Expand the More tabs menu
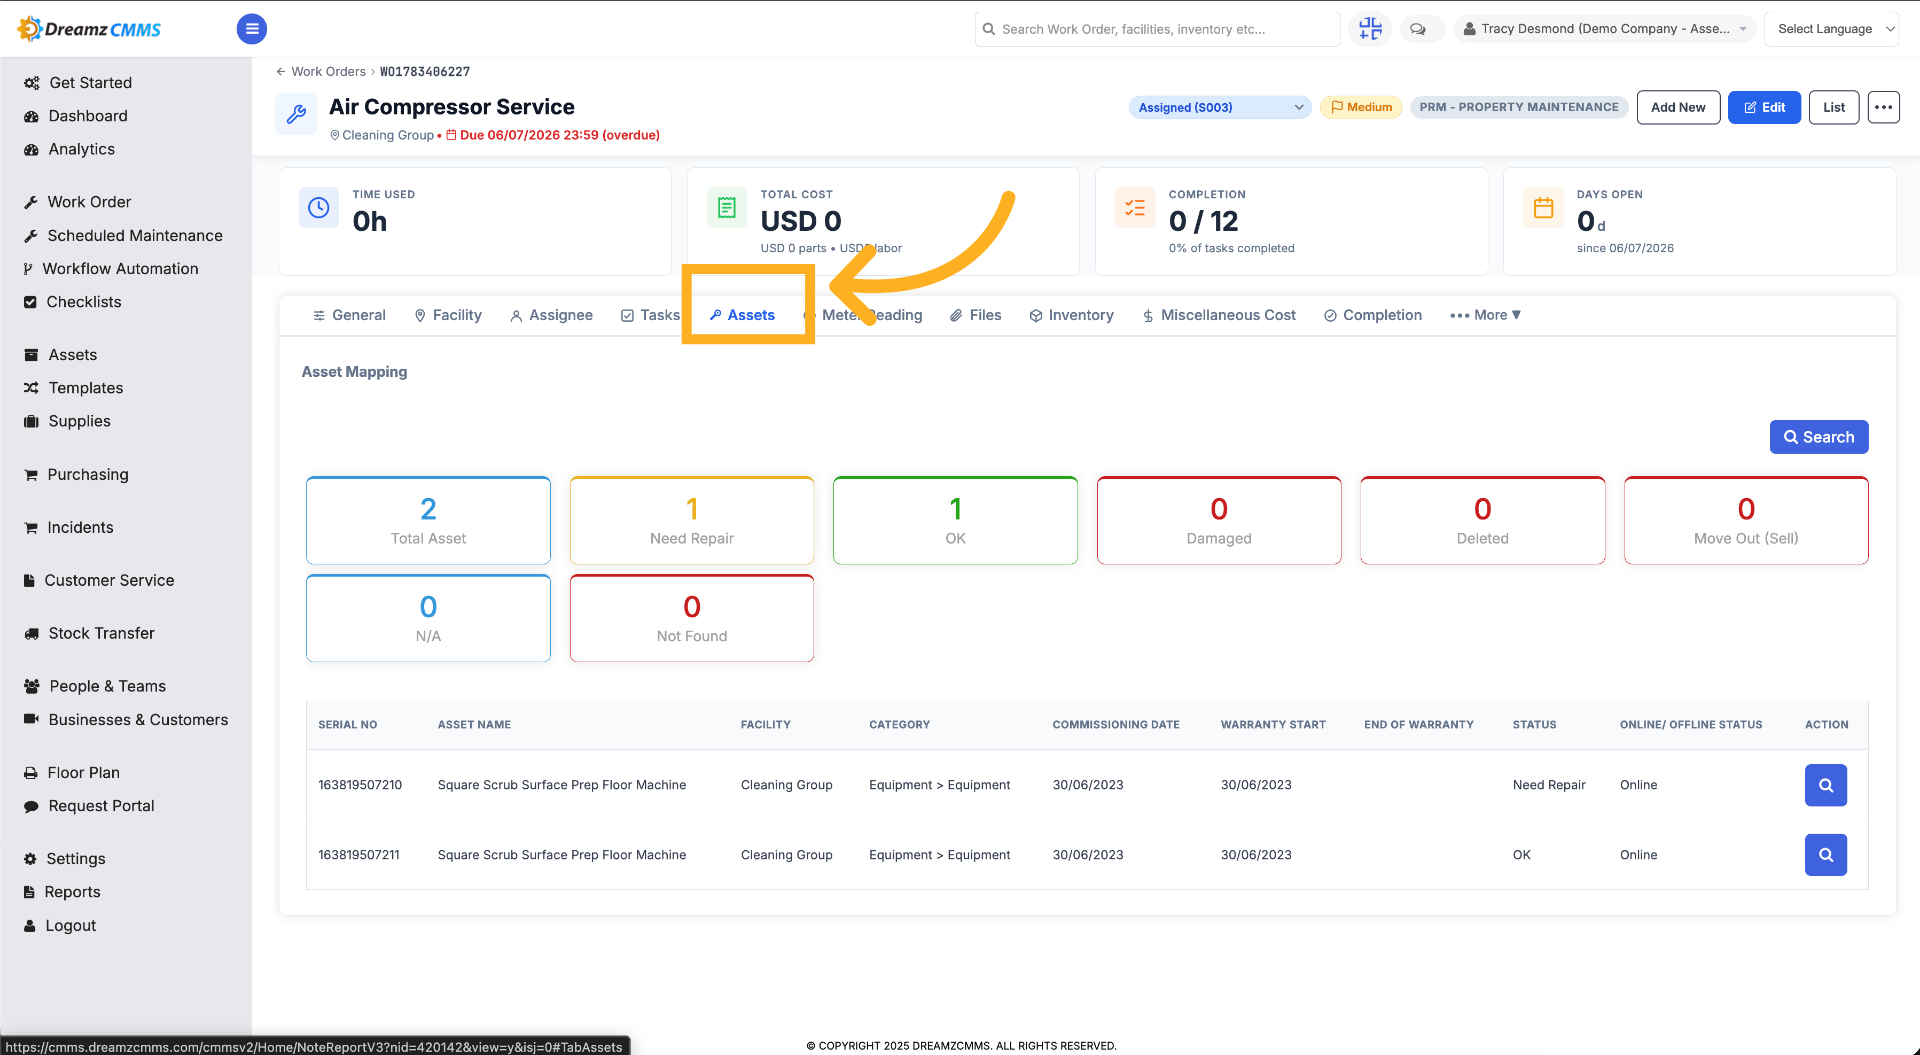 tap(1485, 315)
